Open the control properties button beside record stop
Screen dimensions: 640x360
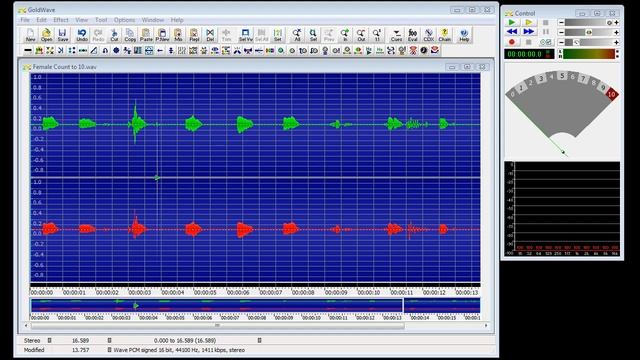(x=545, y=42)
